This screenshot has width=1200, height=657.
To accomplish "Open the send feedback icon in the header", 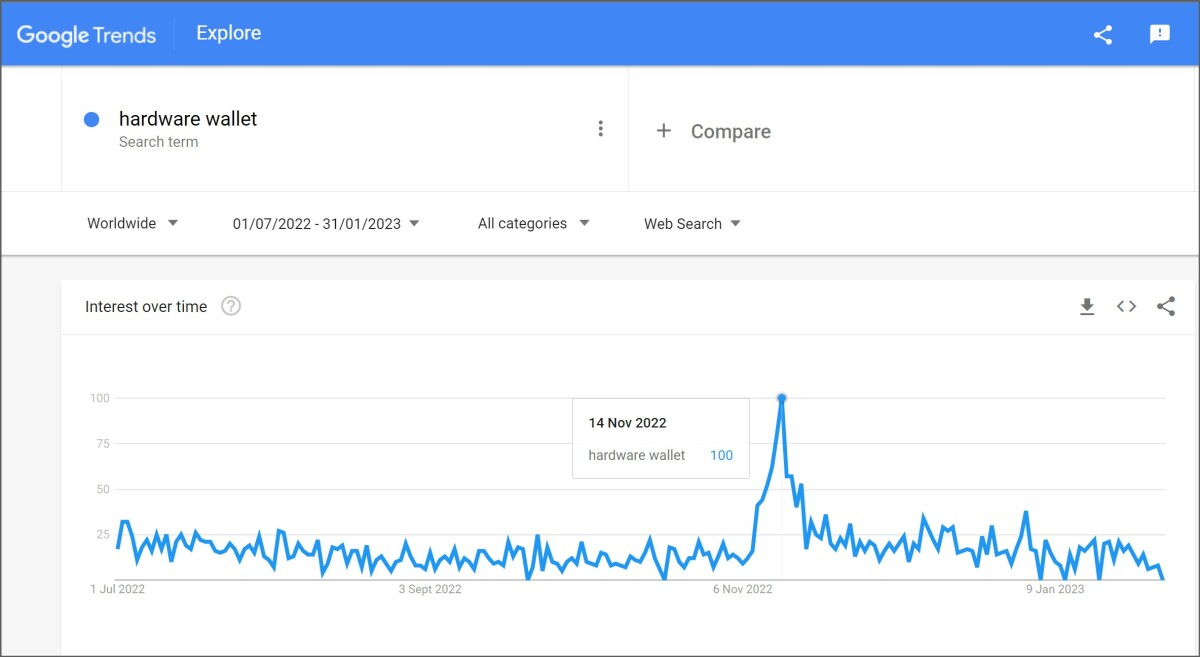I will [1160, 35].
